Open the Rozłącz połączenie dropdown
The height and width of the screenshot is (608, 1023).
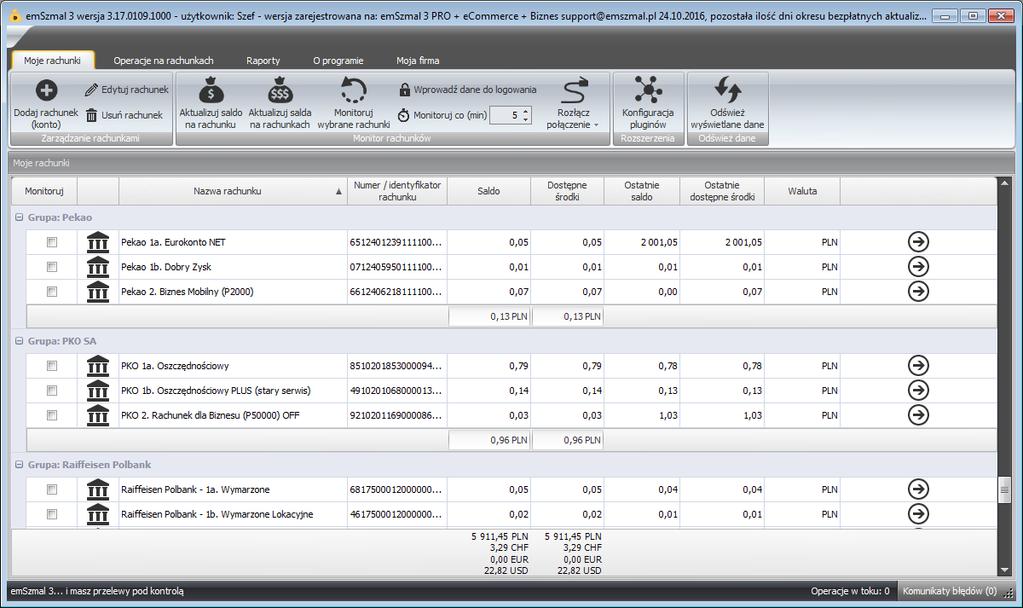(573, 103)
